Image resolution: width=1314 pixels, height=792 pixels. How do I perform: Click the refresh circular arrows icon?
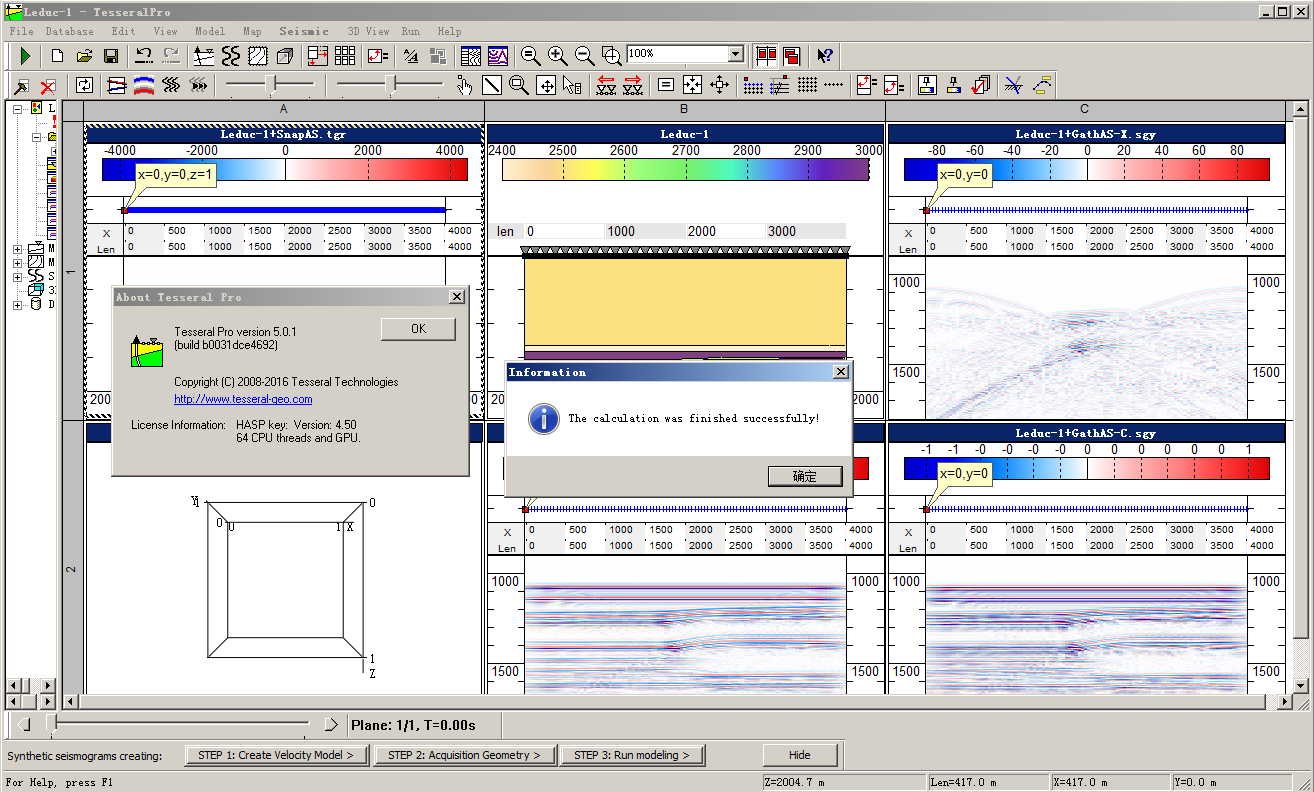(84, 86)
